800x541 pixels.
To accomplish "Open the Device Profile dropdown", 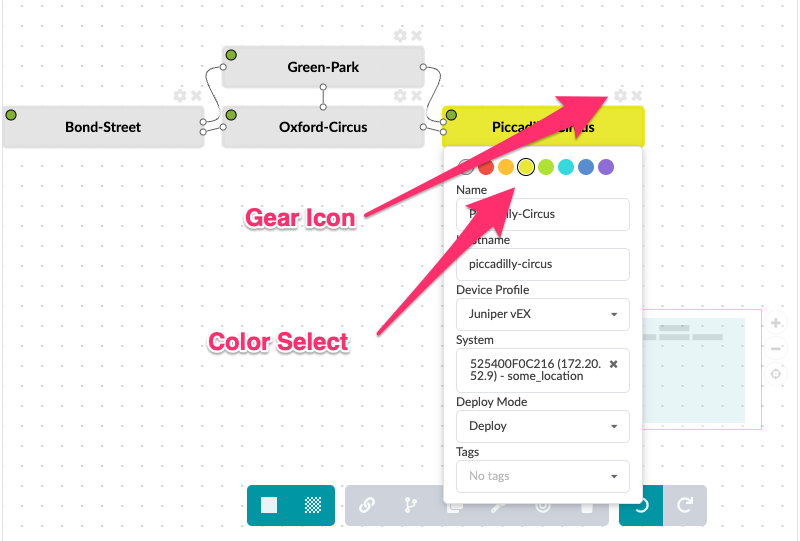I will (x=542, y=314).
